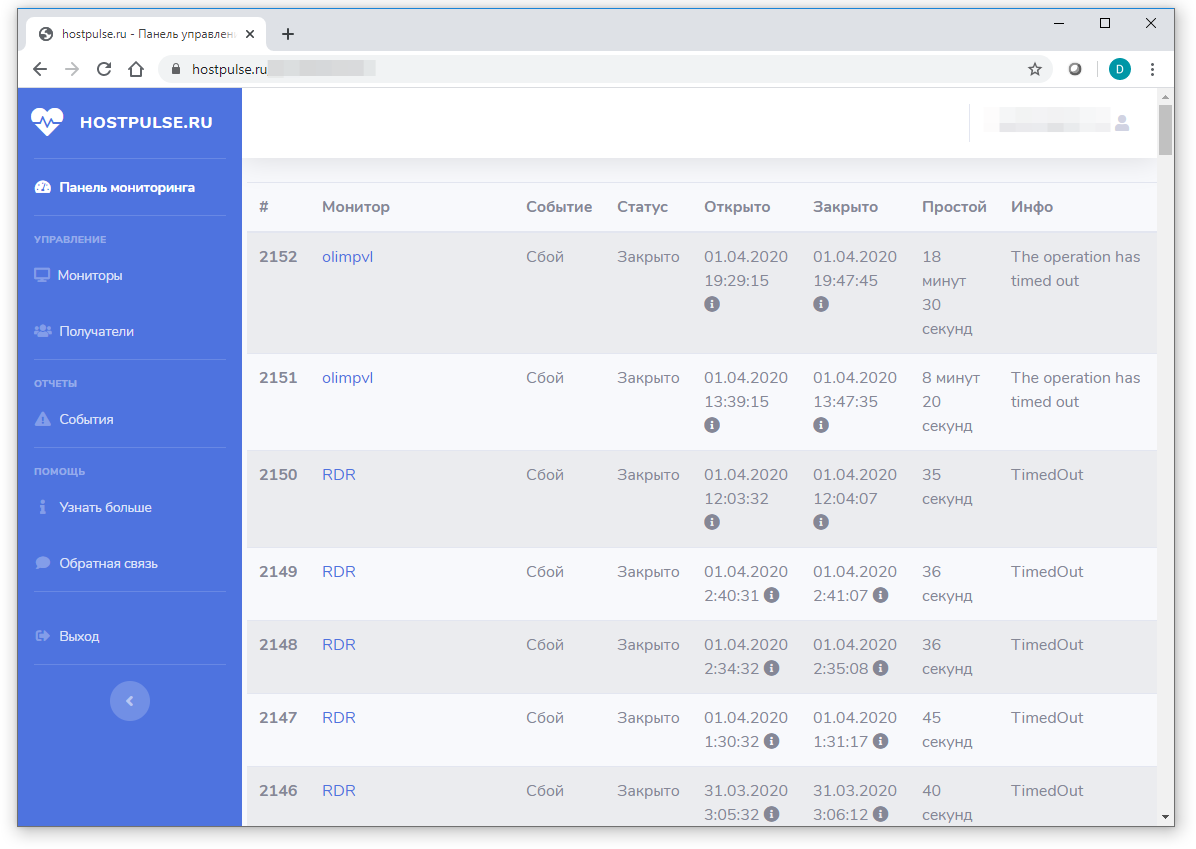Go to Мониторы in sidebar
1196x849 pixels.
(x=90, y=275)
